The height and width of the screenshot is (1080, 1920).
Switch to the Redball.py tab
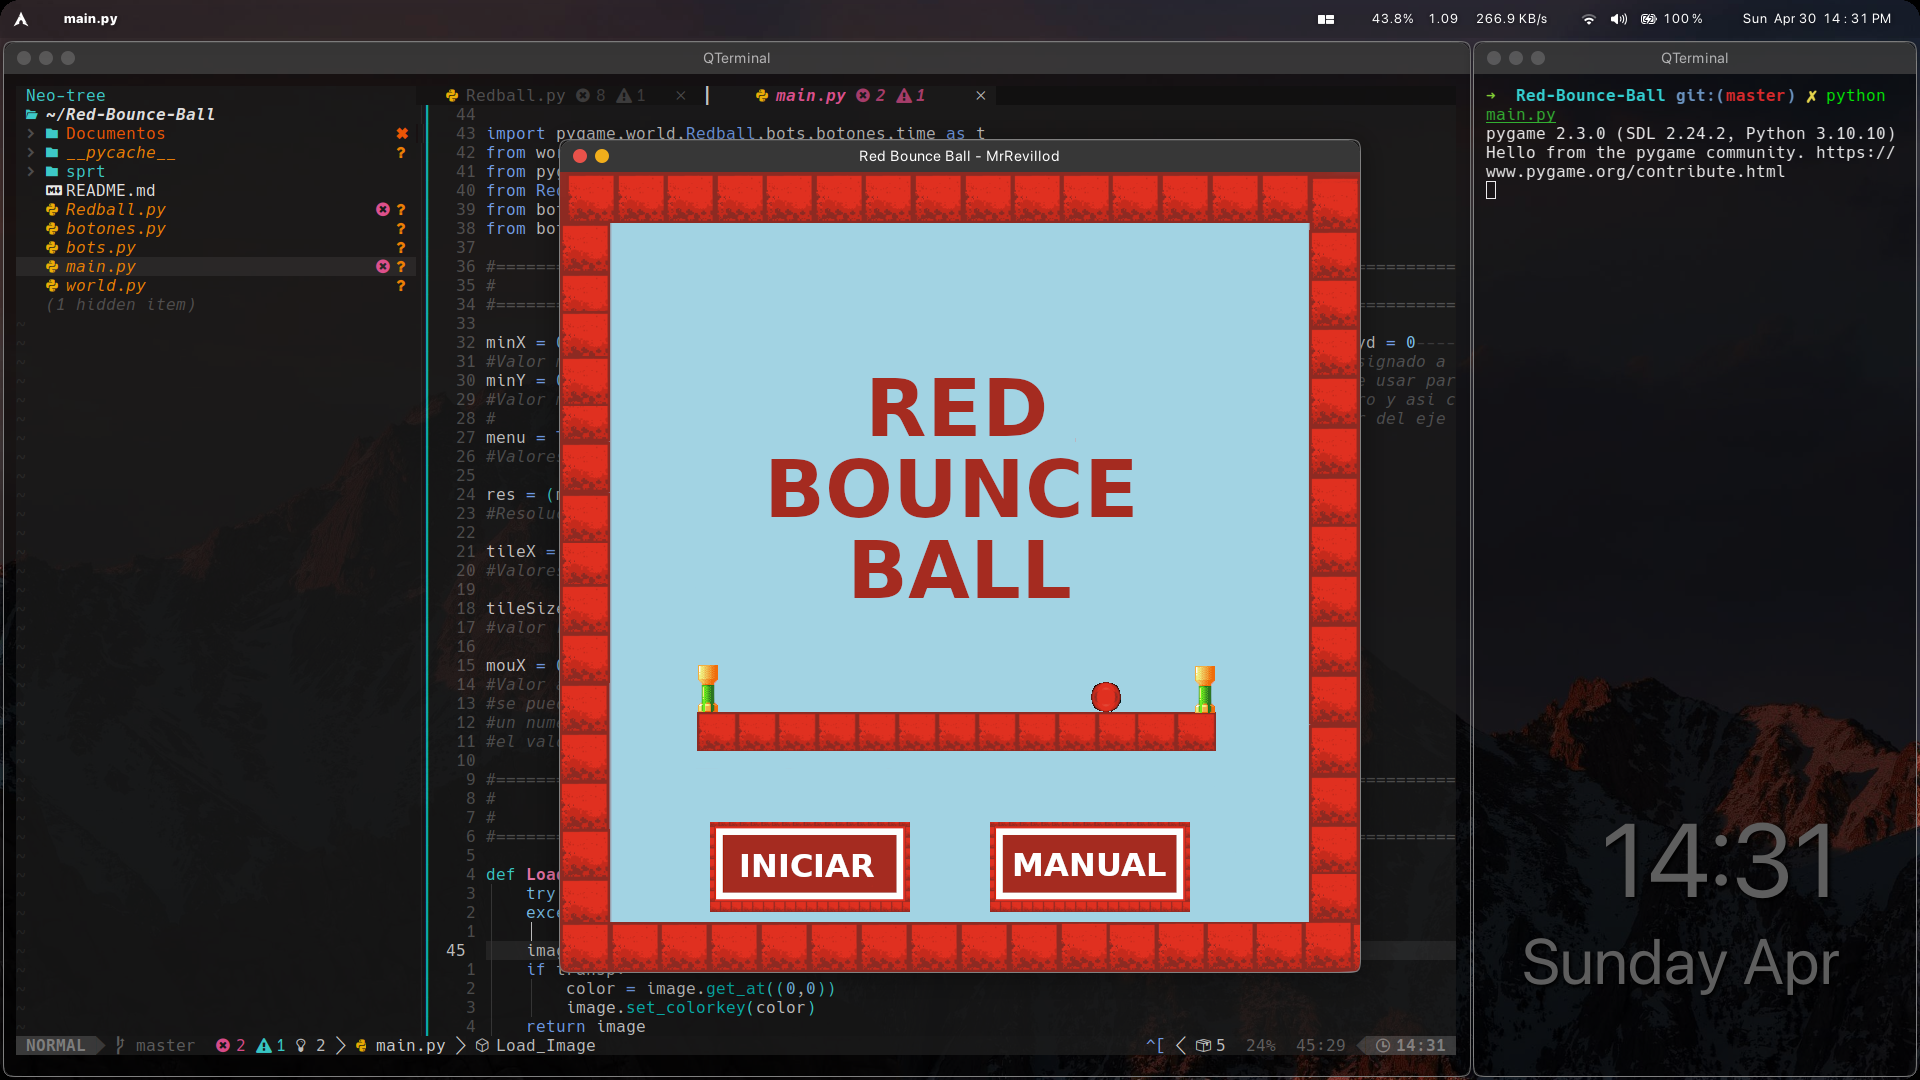[515, 95]
